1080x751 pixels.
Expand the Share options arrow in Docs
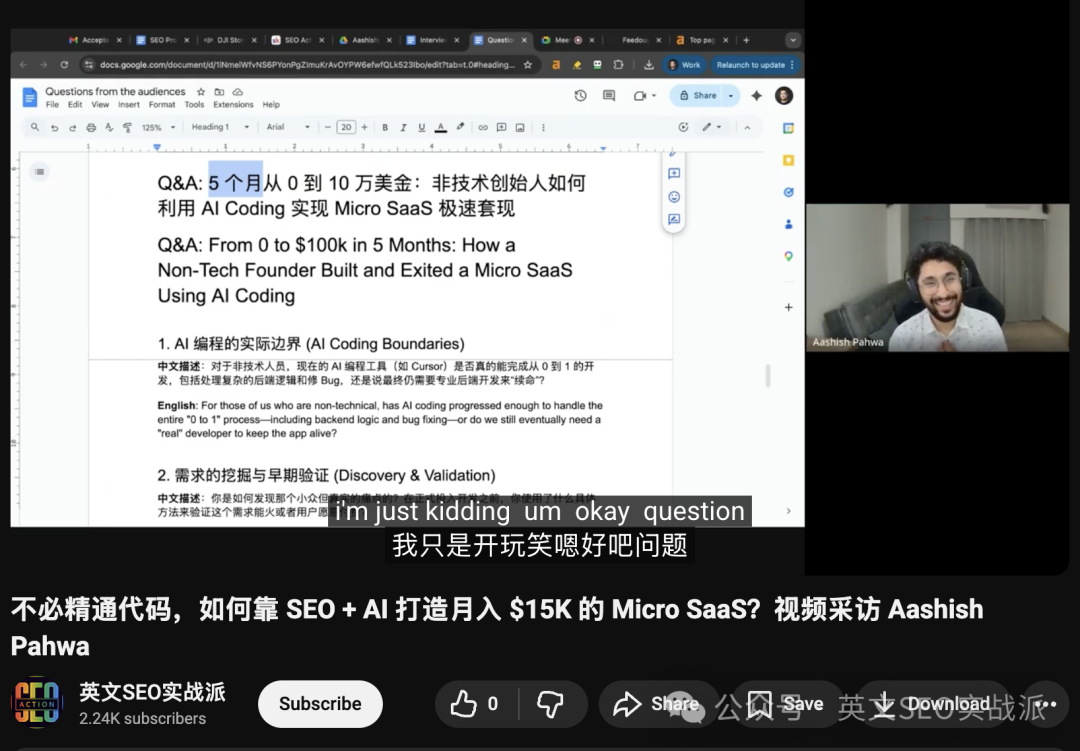[731, 96]
